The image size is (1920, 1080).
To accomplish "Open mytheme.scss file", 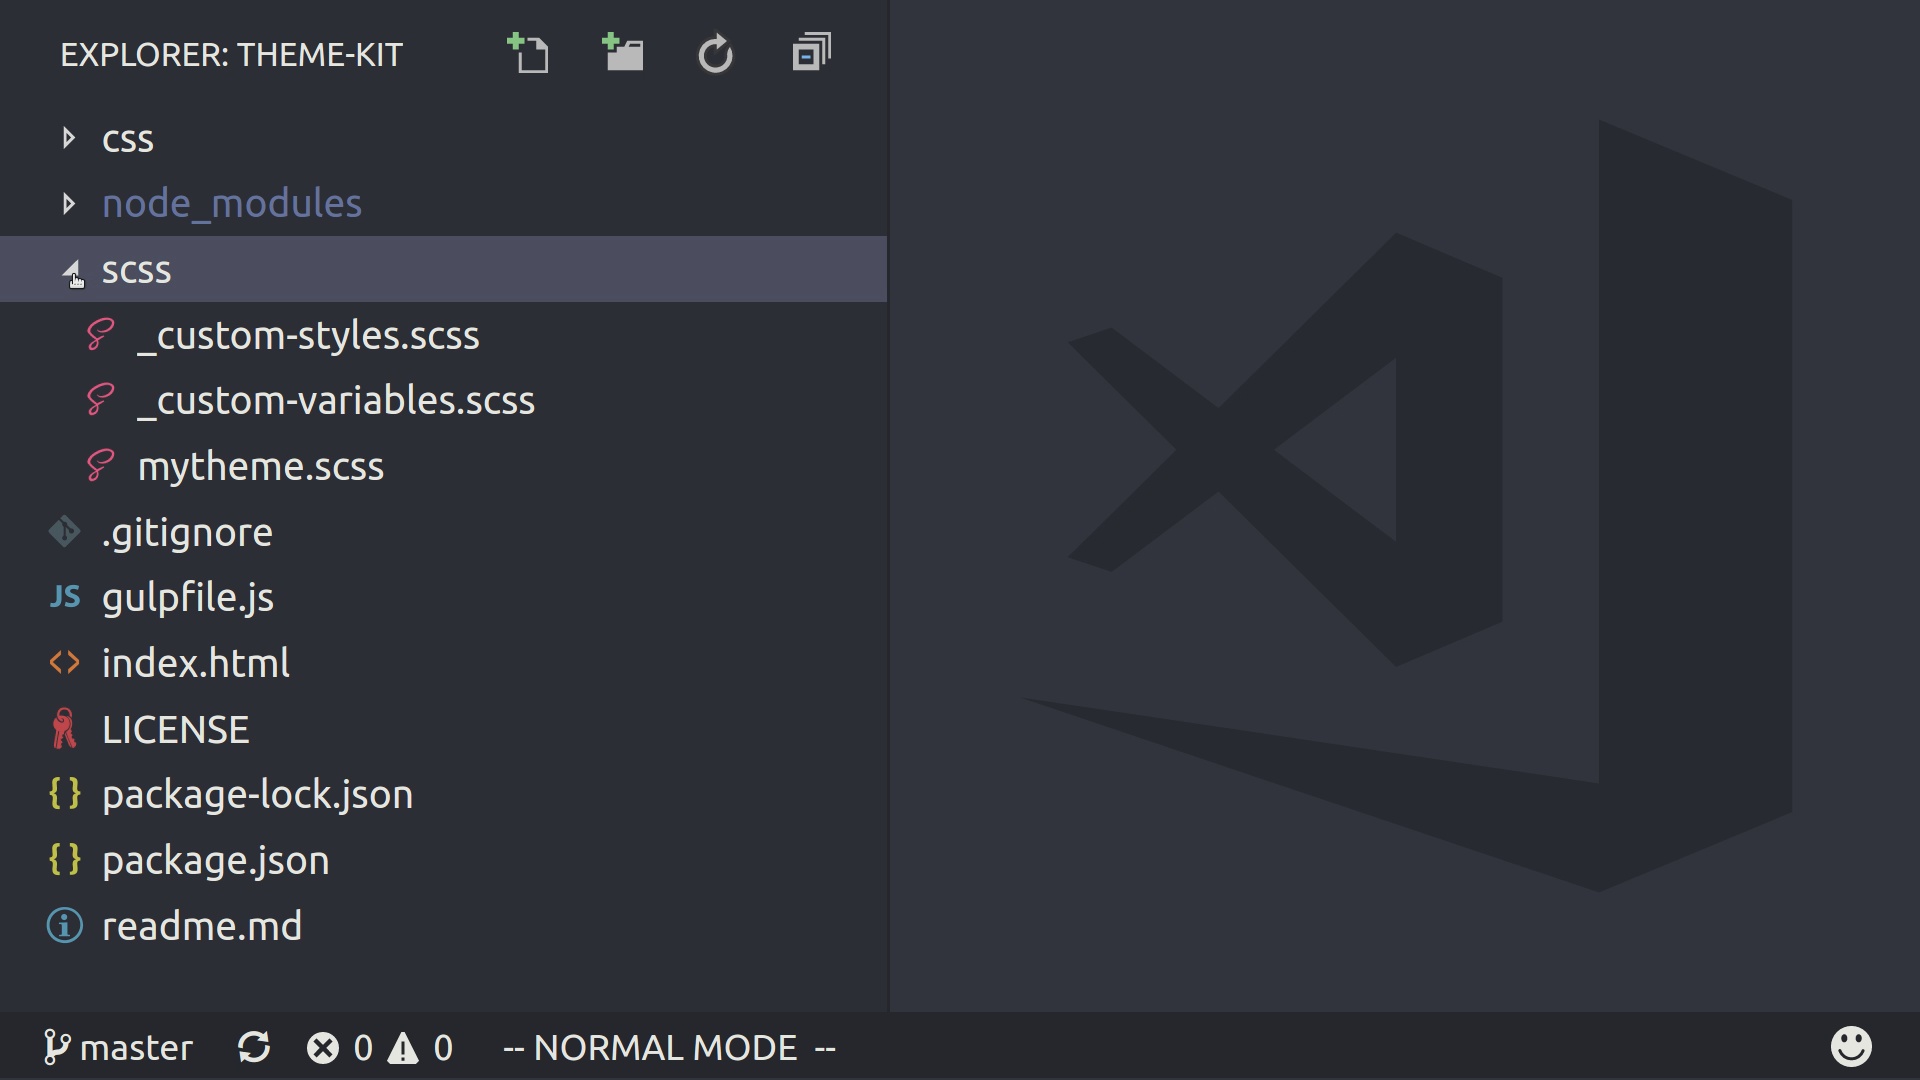I will [x=261, y=466].
